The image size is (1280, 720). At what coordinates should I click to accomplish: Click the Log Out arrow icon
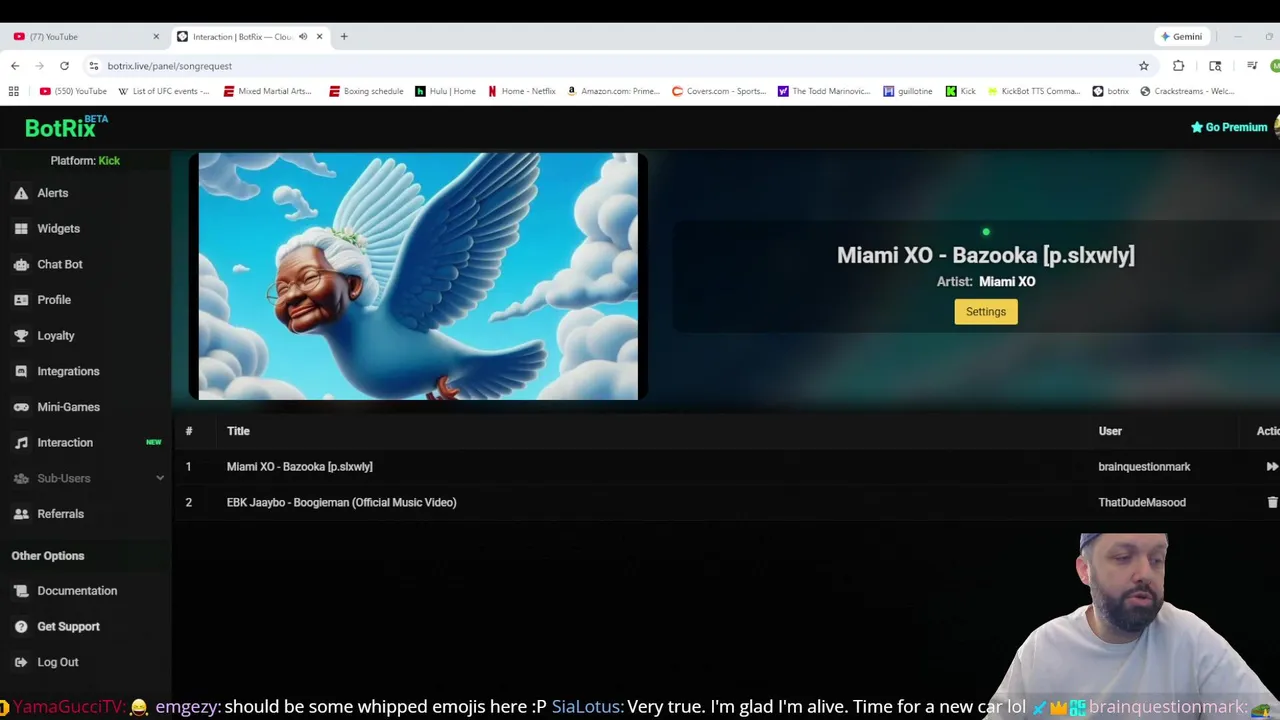coord(21,662)
